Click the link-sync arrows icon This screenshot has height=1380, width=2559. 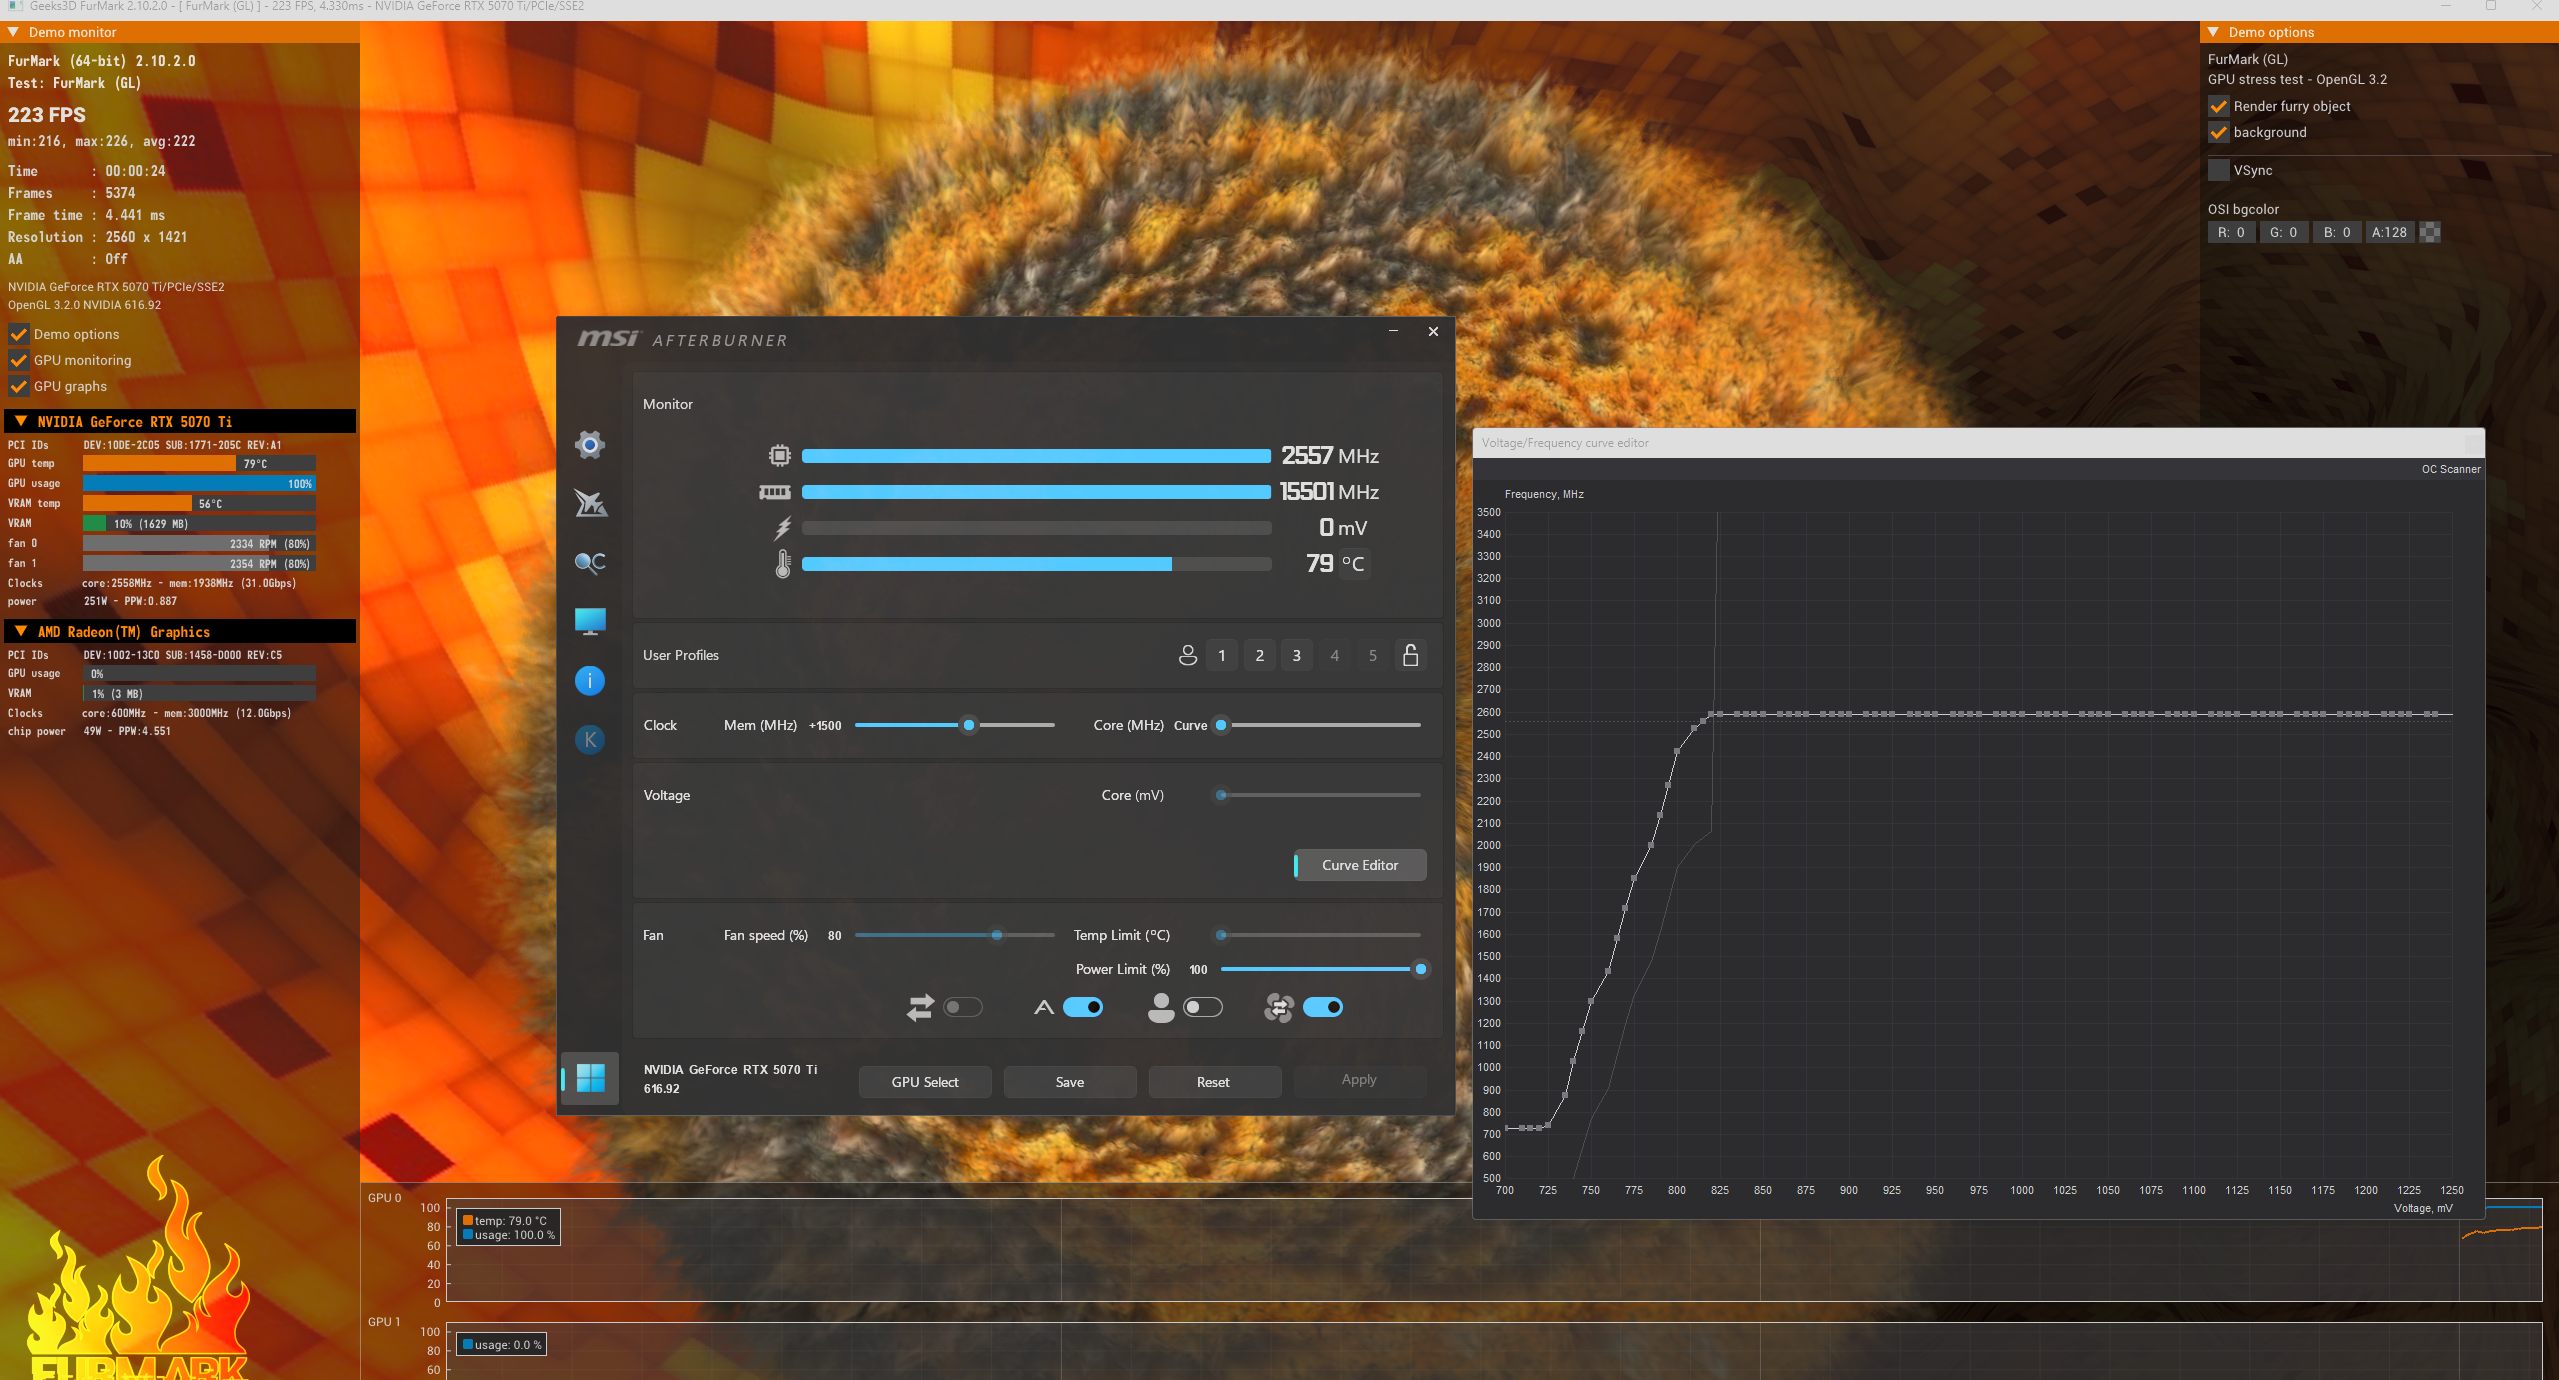point(920,1007)
